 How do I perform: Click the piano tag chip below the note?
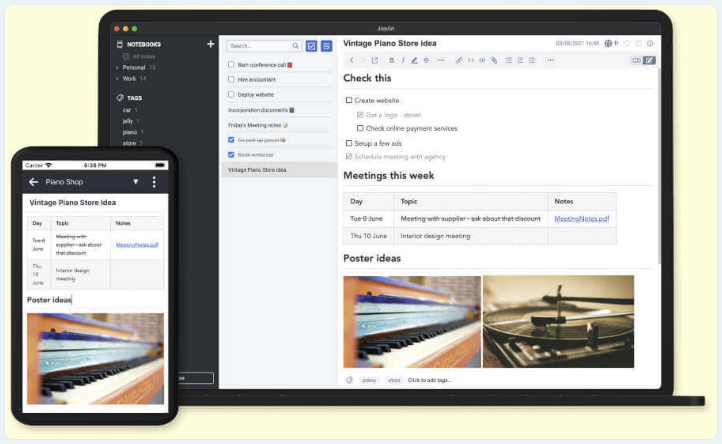click(369, 380)
